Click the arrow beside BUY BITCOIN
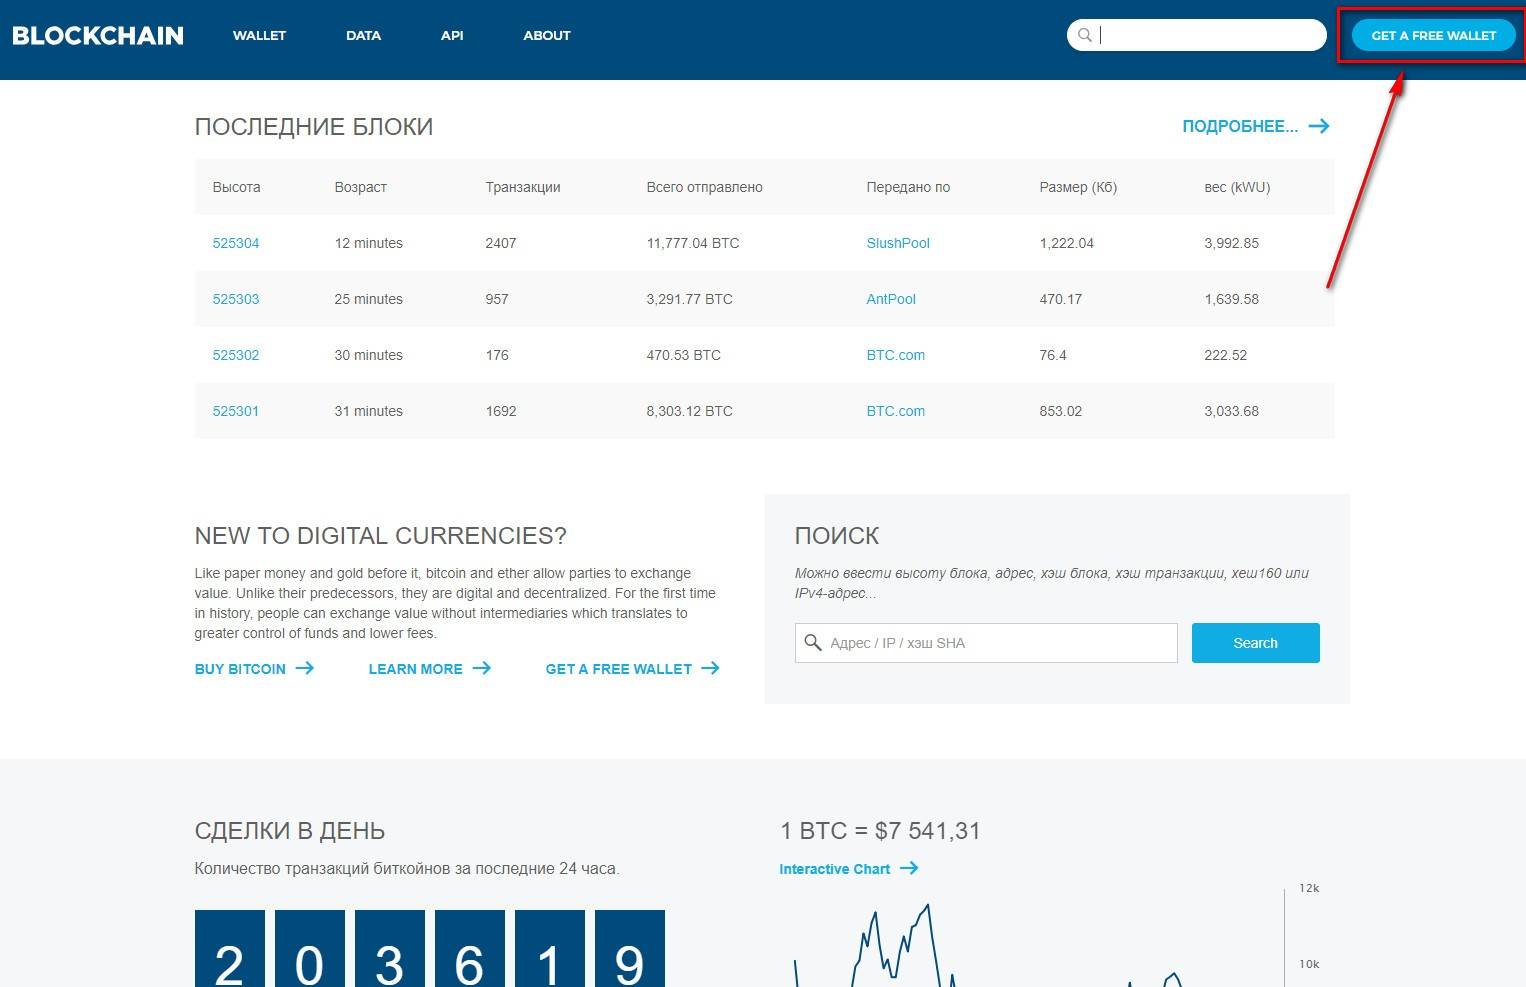1526x987 pixels. tap(305, 668)
